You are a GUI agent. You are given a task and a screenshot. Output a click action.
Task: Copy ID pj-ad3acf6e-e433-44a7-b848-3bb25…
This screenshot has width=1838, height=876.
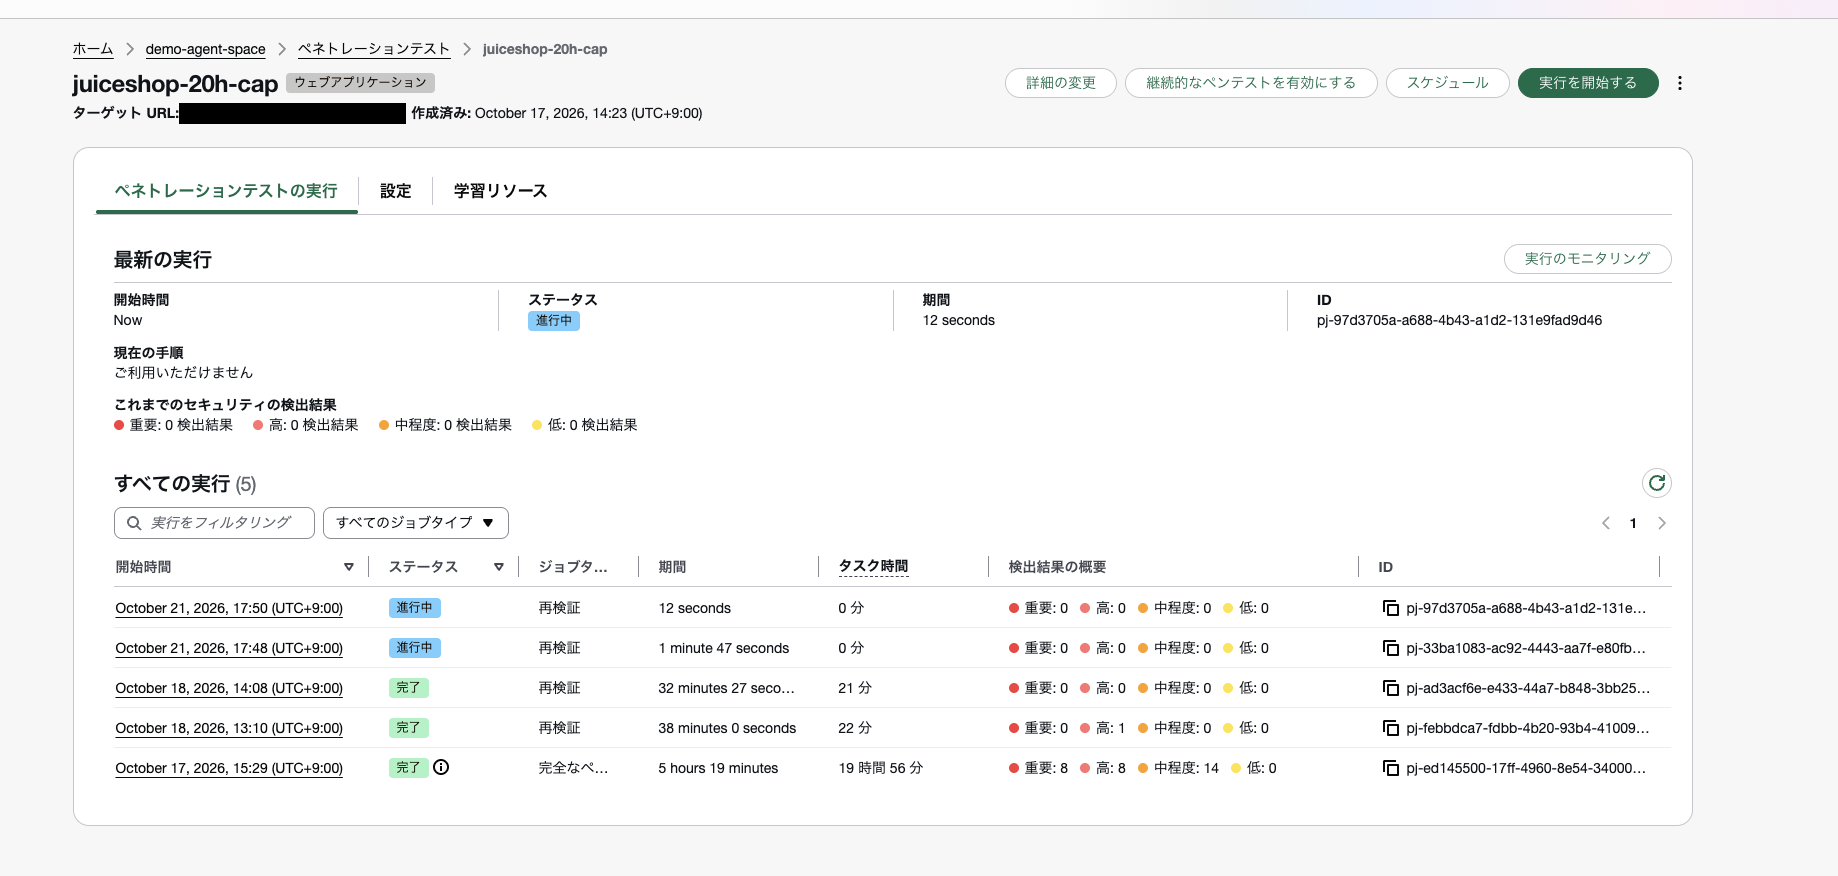click(x=1390, y=688)
